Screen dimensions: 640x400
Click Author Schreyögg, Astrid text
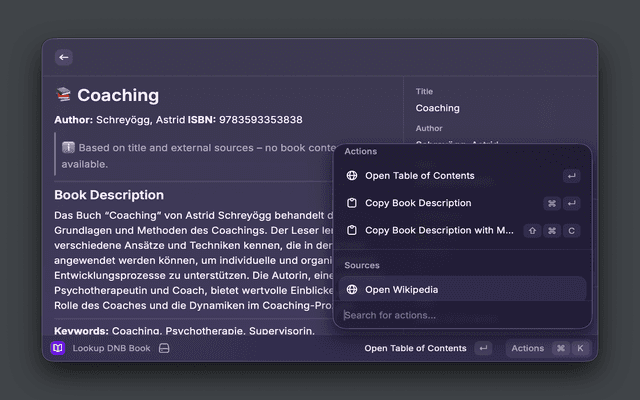(x=120, y=120)
